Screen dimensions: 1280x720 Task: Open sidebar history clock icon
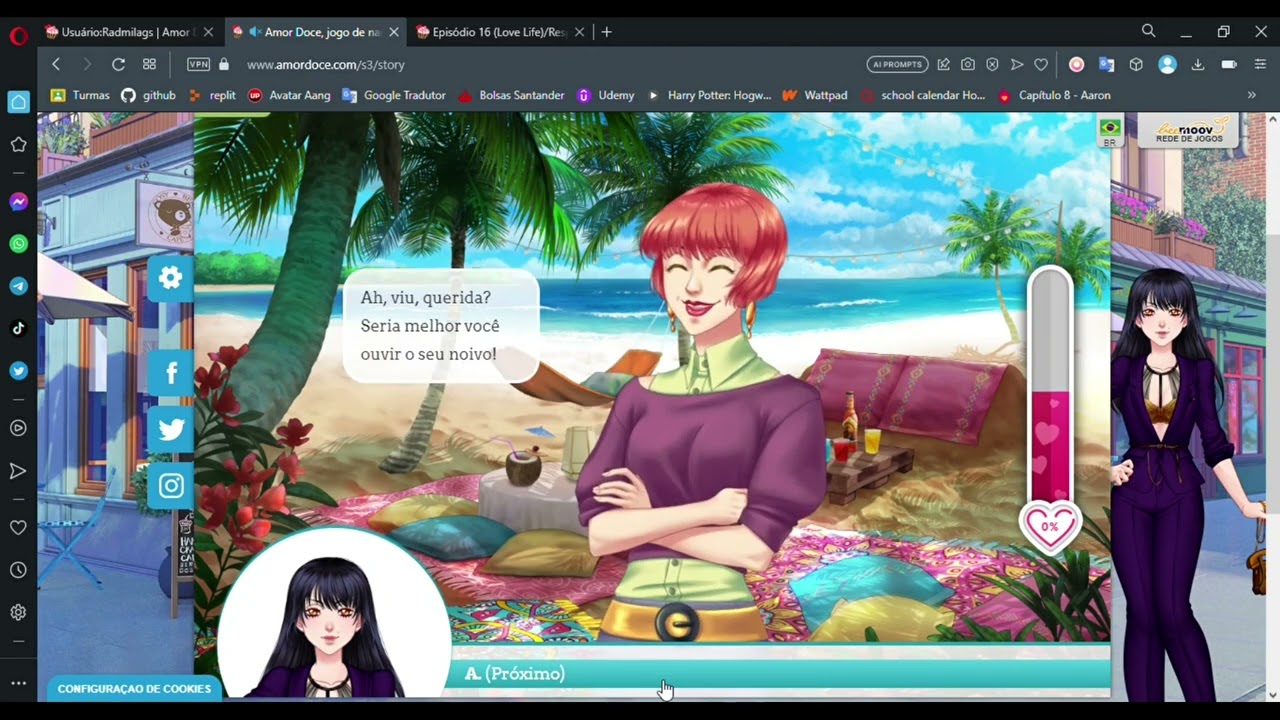pos(18,570)
